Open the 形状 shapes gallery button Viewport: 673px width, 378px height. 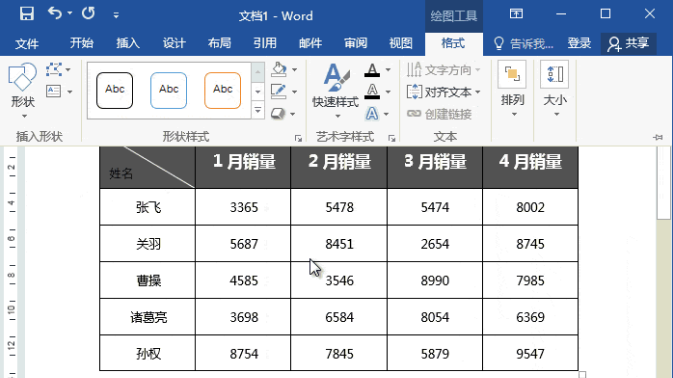coord(23,90)
